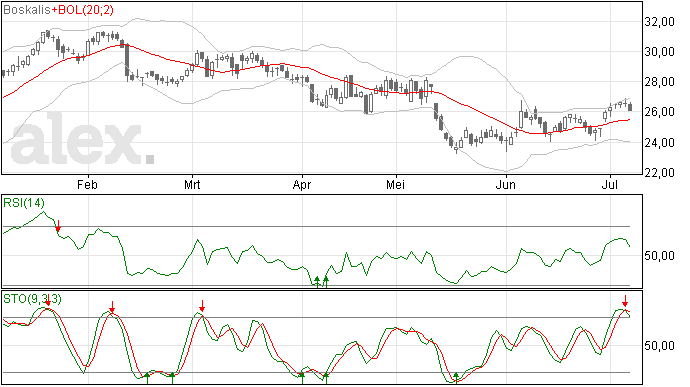Click the 50,00 label of STO panel
This screenshot has height=387, width=690.
pos(659,346)
